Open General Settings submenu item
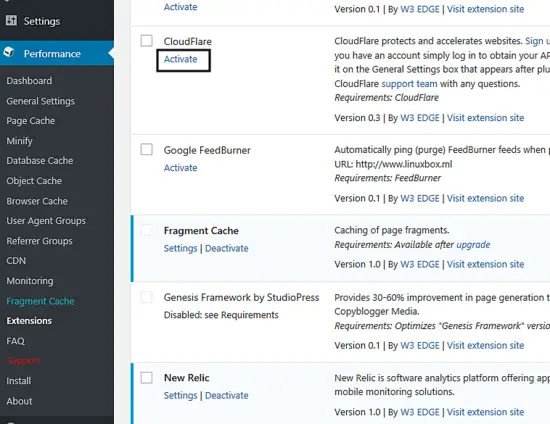Image resolution: width=550 pixels, height=424 pixels. tap(40, 101)
